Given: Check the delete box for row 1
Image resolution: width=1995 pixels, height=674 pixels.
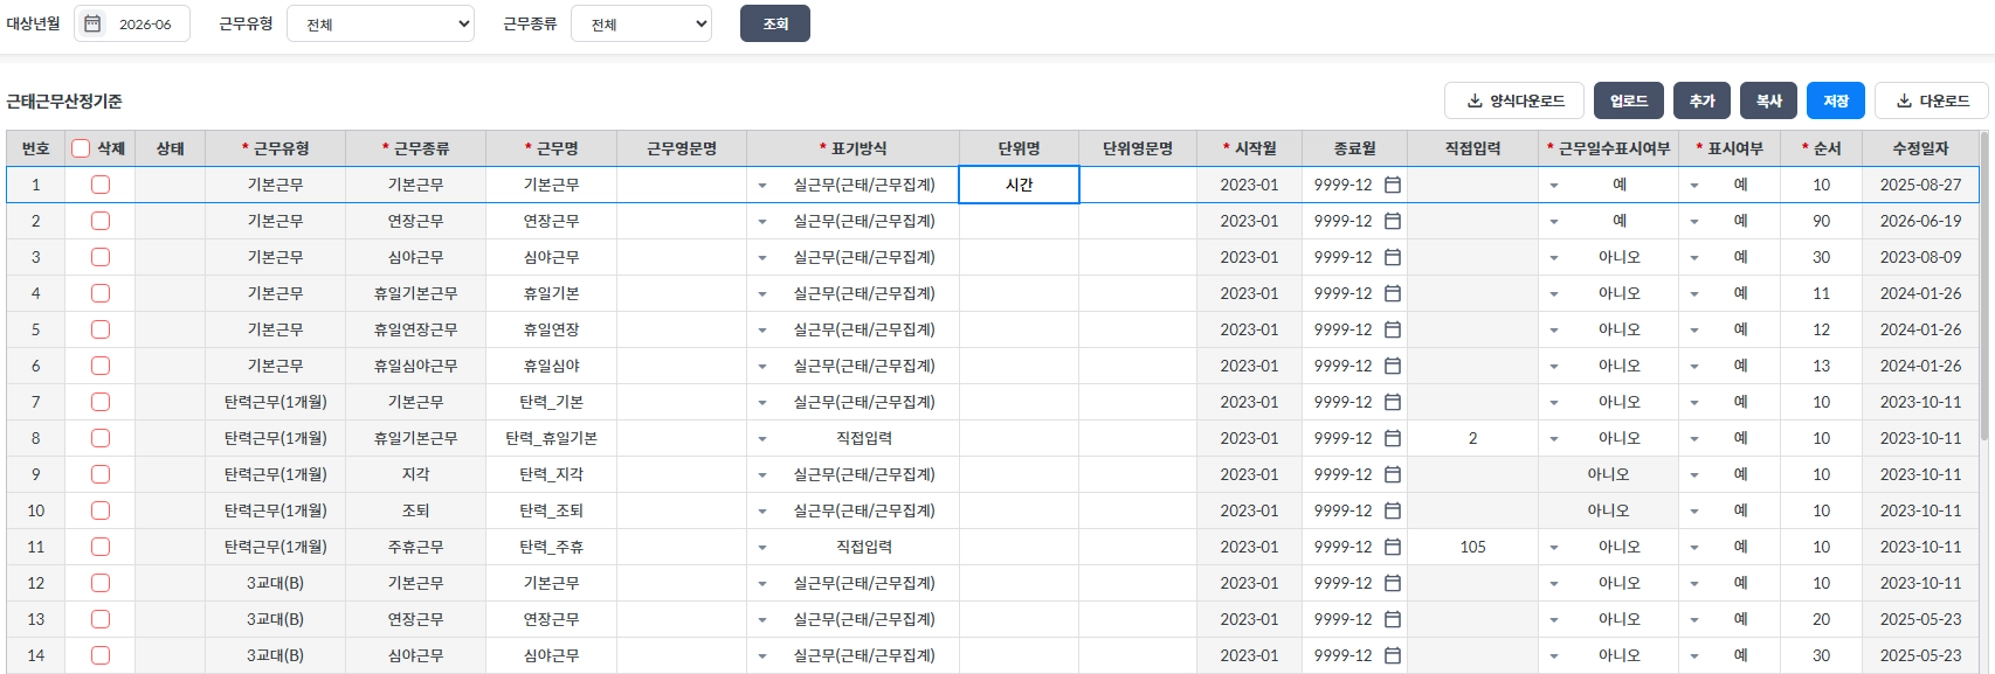Looking at the screenshot, I should click(100, 185).
